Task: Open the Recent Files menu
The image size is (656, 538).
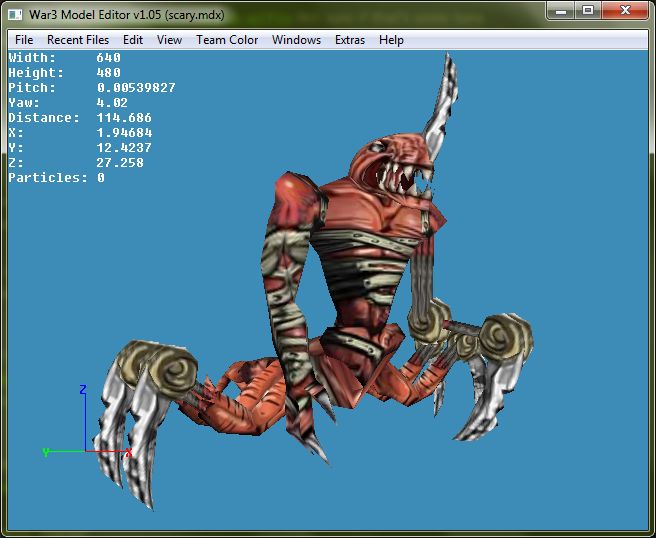Action: point(78,40)
